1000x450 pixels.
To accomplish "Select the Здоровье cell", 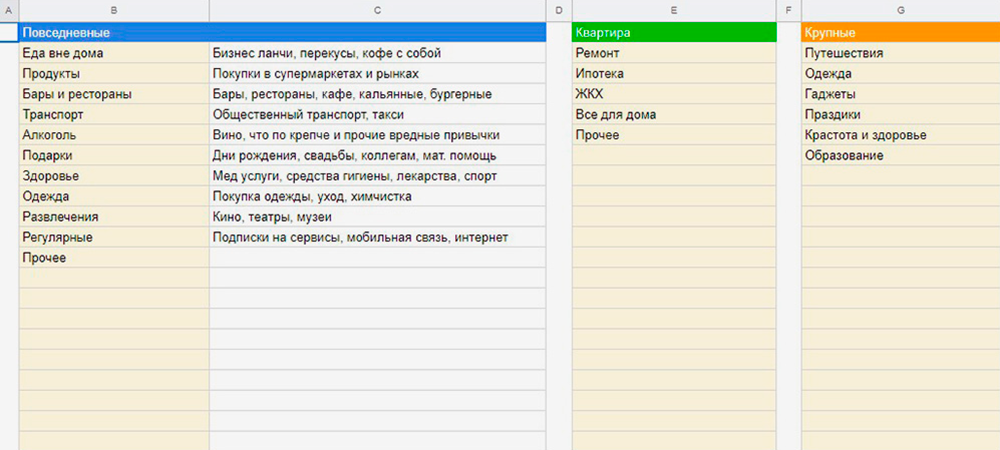I will point(114,176).
